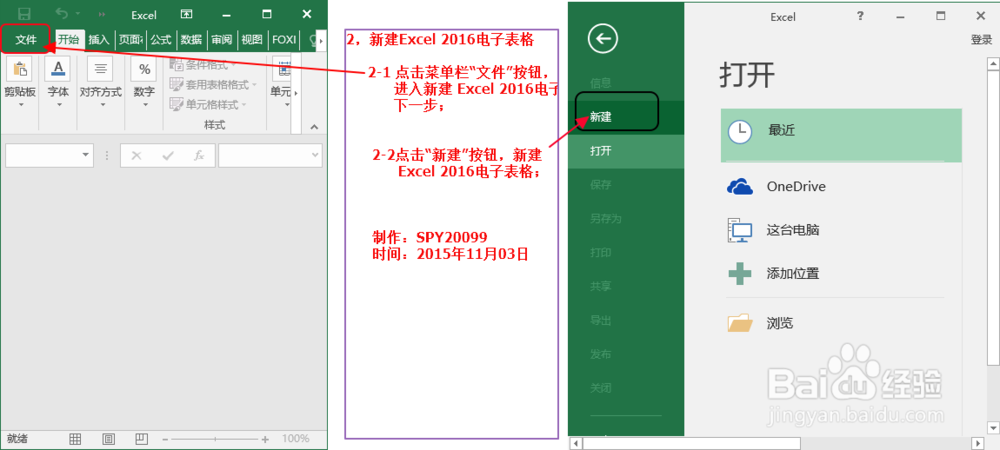Switch to the 插入 ribbon tab
1000x450 pixels.
[x=99, y=40]
